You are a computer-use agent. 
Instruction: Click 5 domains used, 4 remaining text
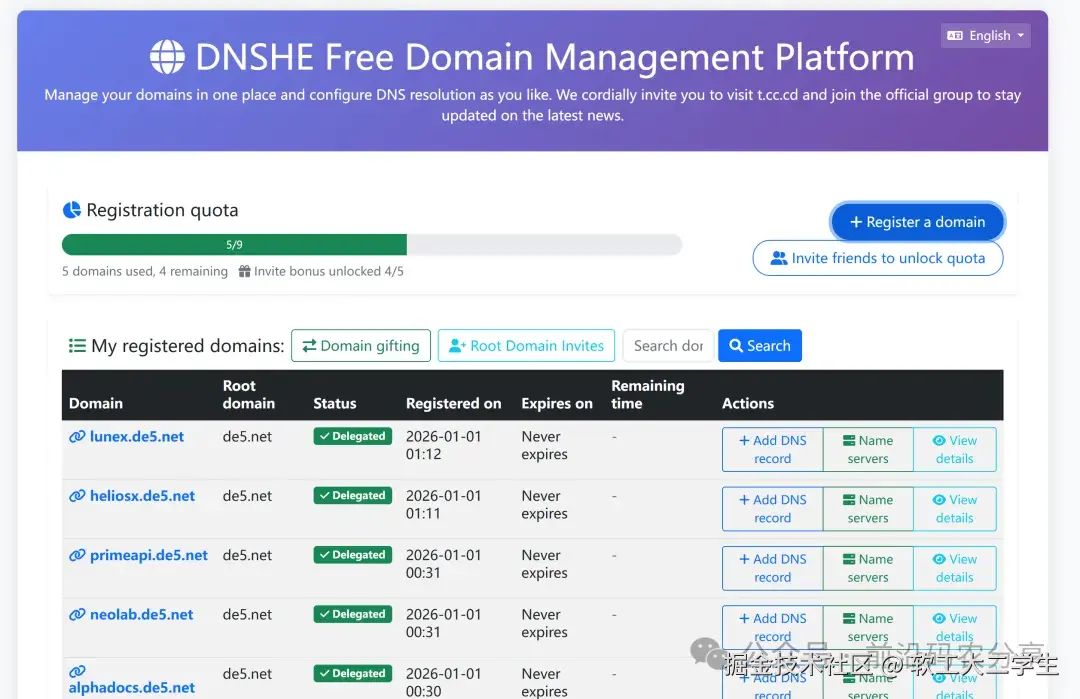point(145,271)
